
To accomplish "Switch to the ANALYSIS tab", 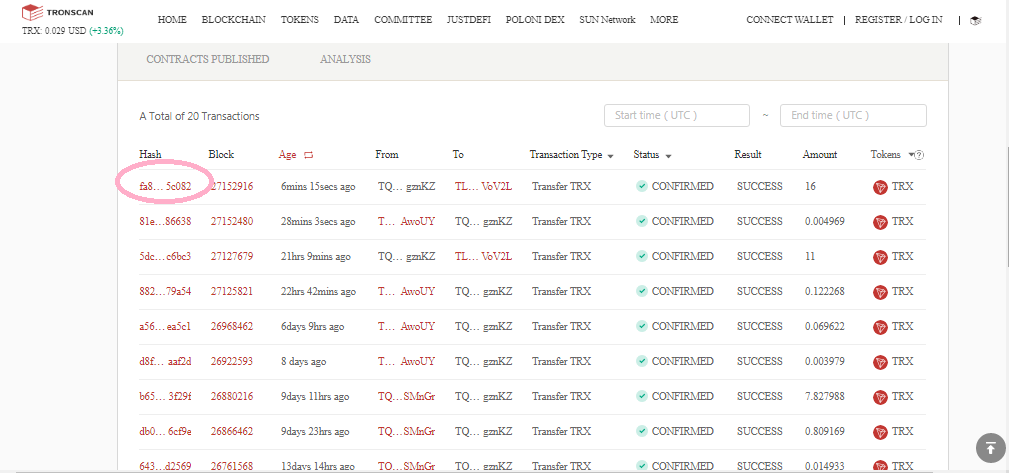I will tap(346, 59).
